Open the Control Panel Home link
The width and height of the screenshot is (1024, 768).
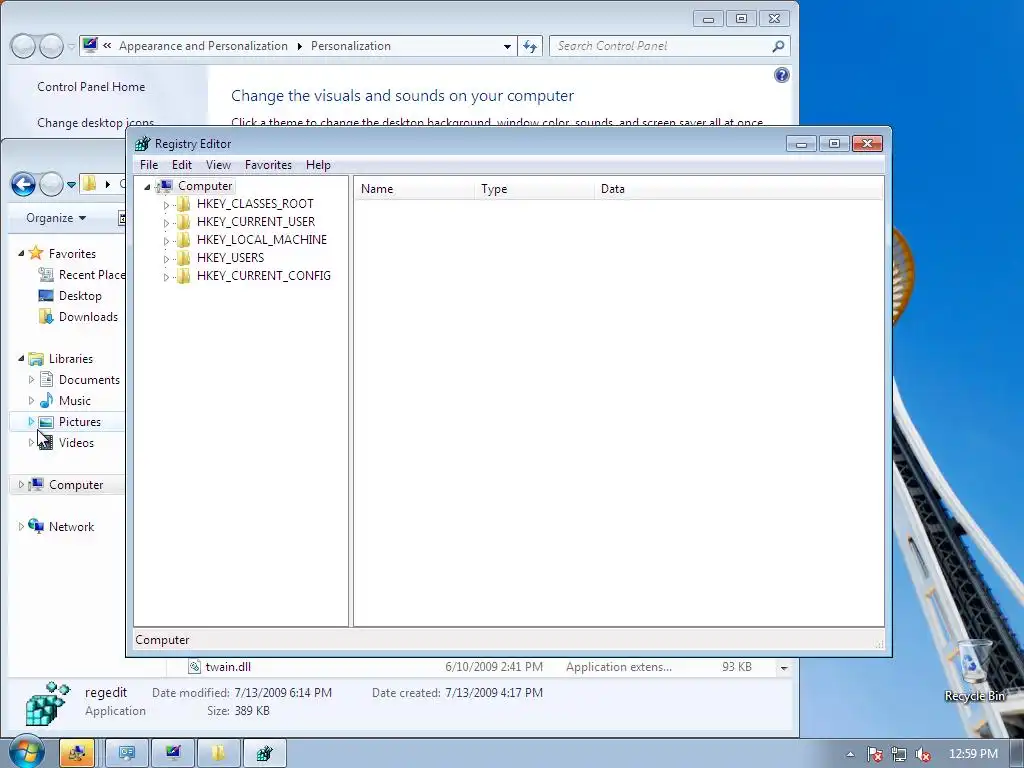91,87
